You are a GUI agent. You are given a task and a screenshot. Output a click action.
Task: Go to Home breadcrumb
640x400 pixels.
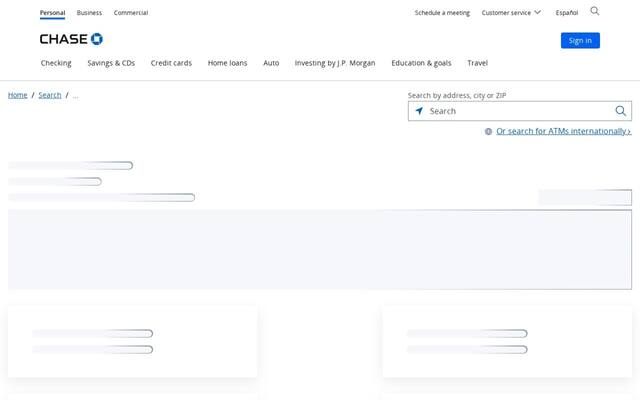[18, 95]
